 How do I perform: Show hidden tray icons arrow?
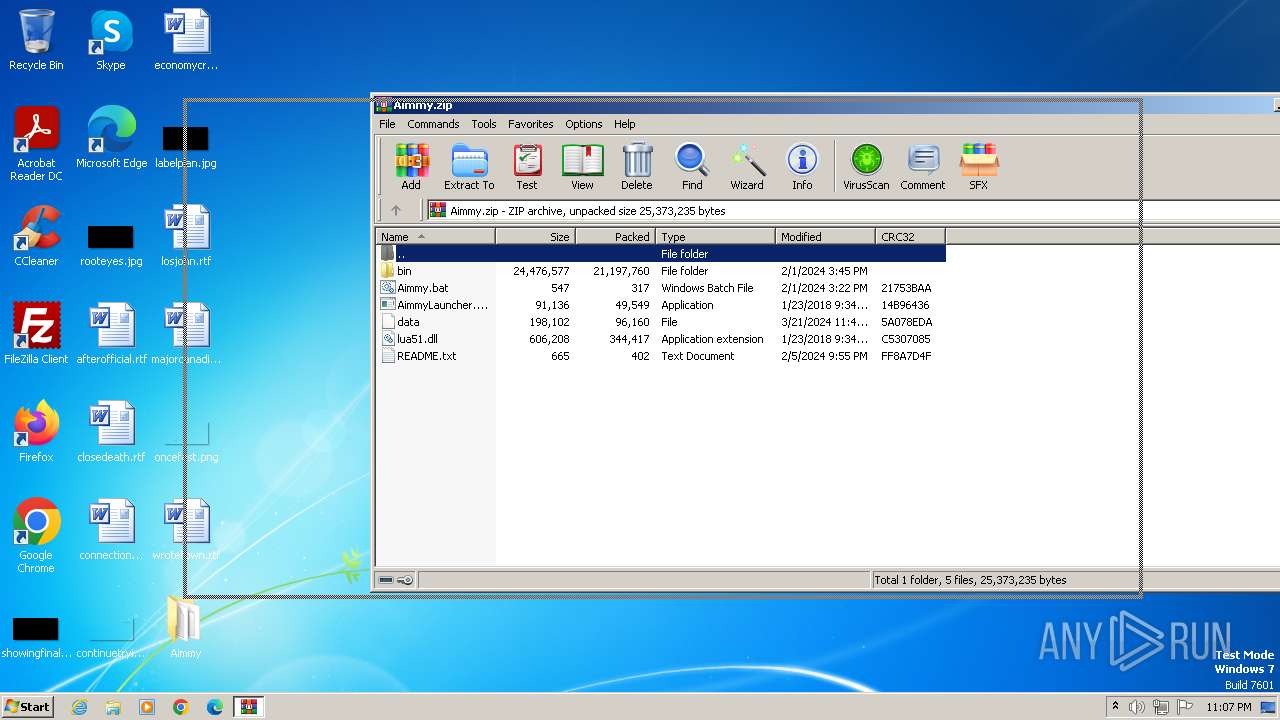point(1115,707)
